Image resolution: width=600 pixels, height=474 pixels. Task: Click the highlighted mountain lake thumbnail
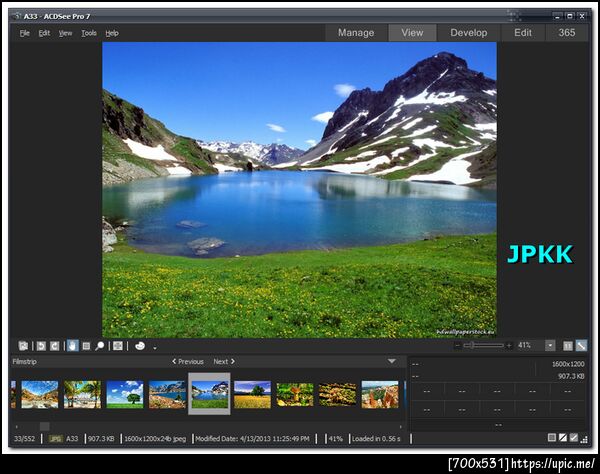tap(210, 394)
